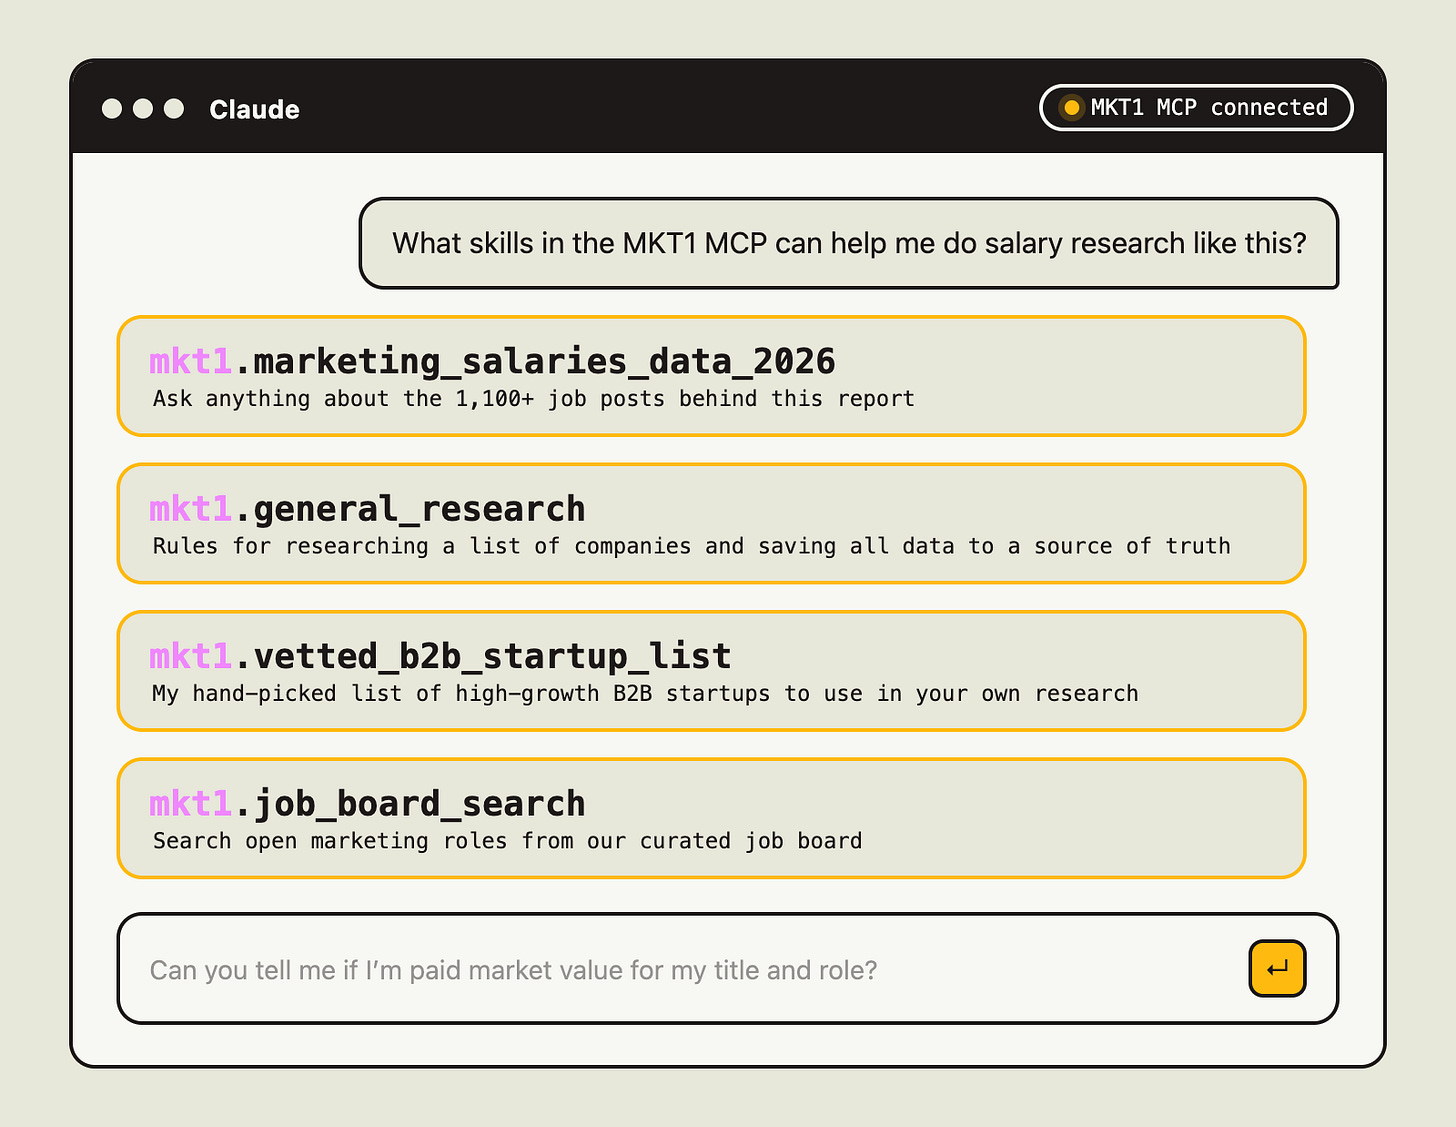
Task: Click the Claude window title
Action: [254, 109]
